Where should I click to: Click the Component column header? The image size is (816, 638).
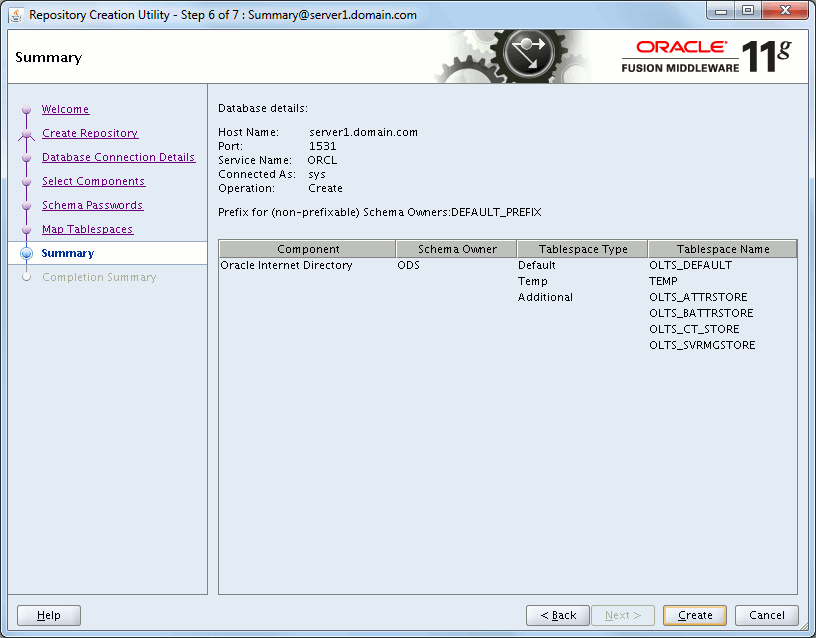[x=308, y=249]
